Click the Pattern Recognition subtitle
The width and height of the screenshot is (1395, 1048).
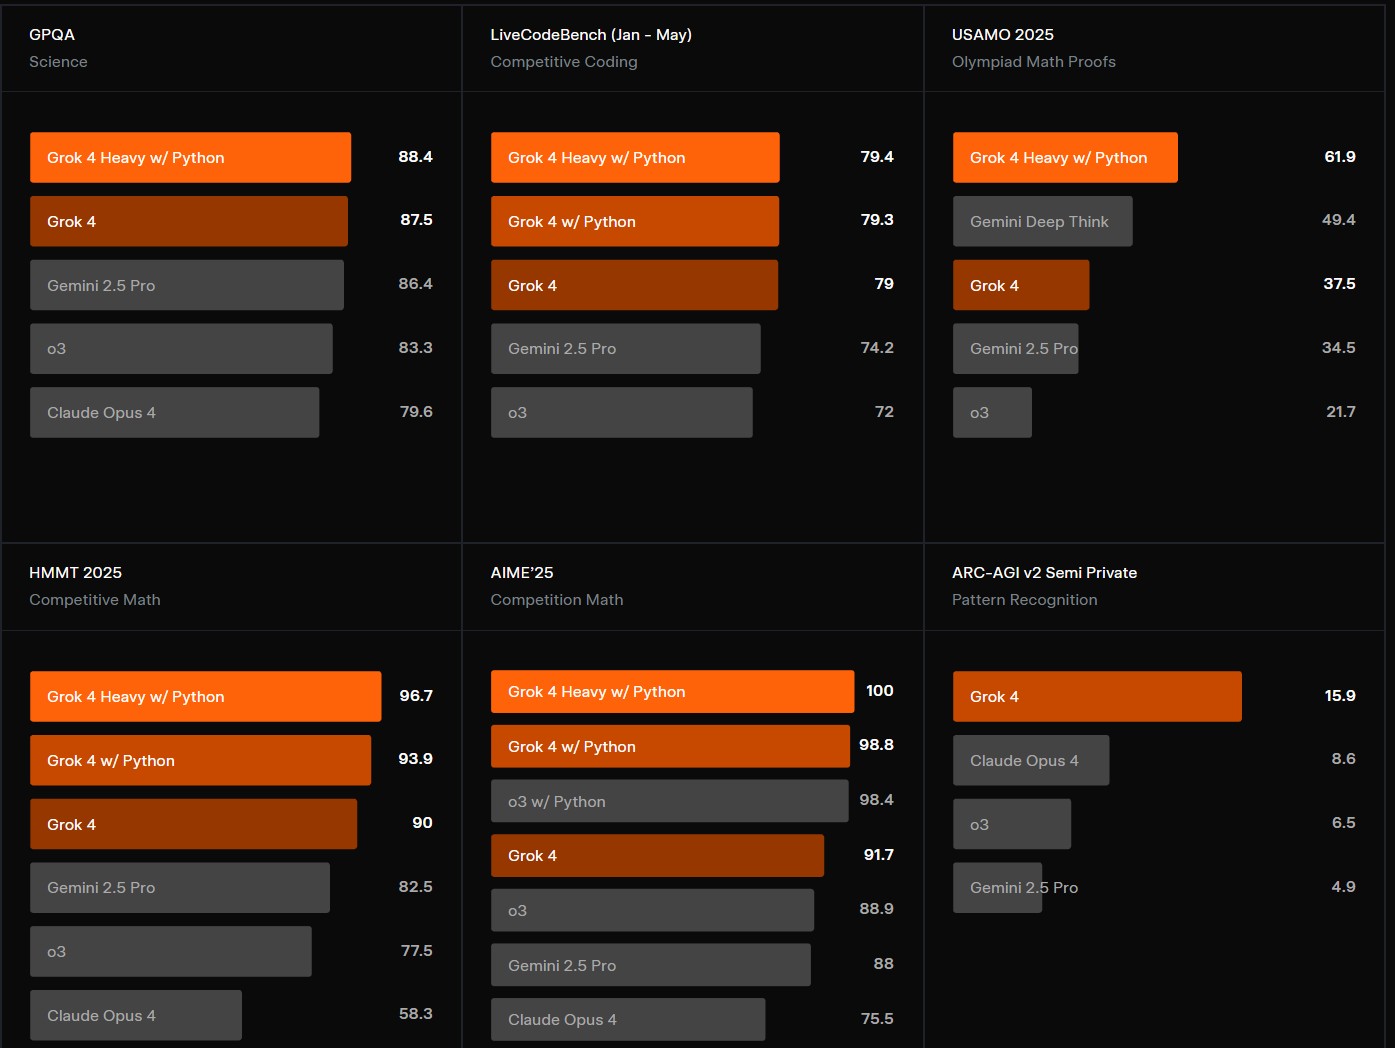point(1025,600)
